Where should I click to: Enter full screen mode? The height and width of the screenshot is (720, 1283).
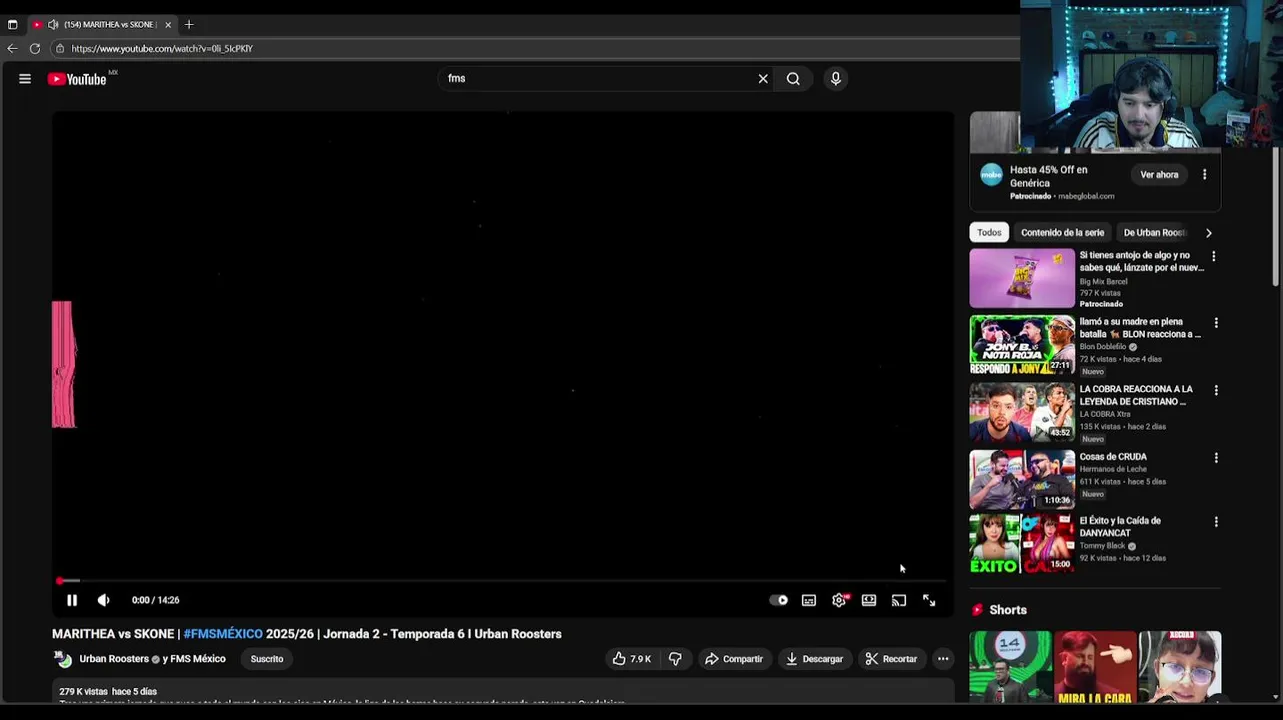click(929, 600)
